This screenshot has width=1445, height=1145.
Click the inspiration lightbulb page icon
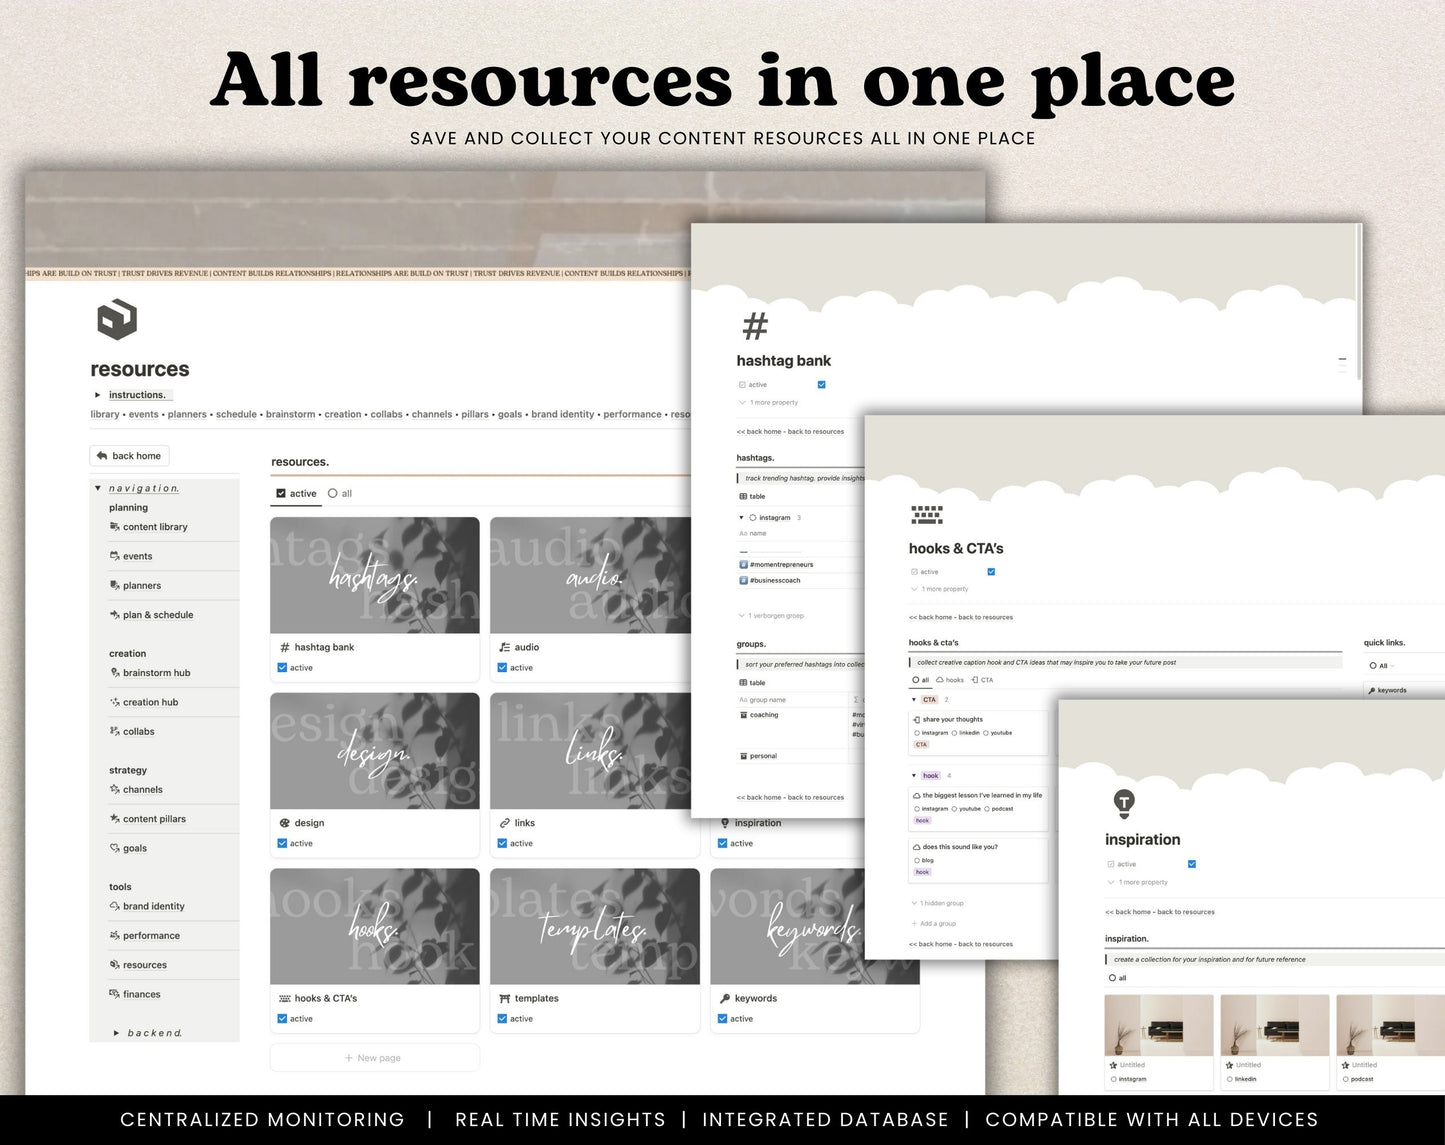[1124, 802]
